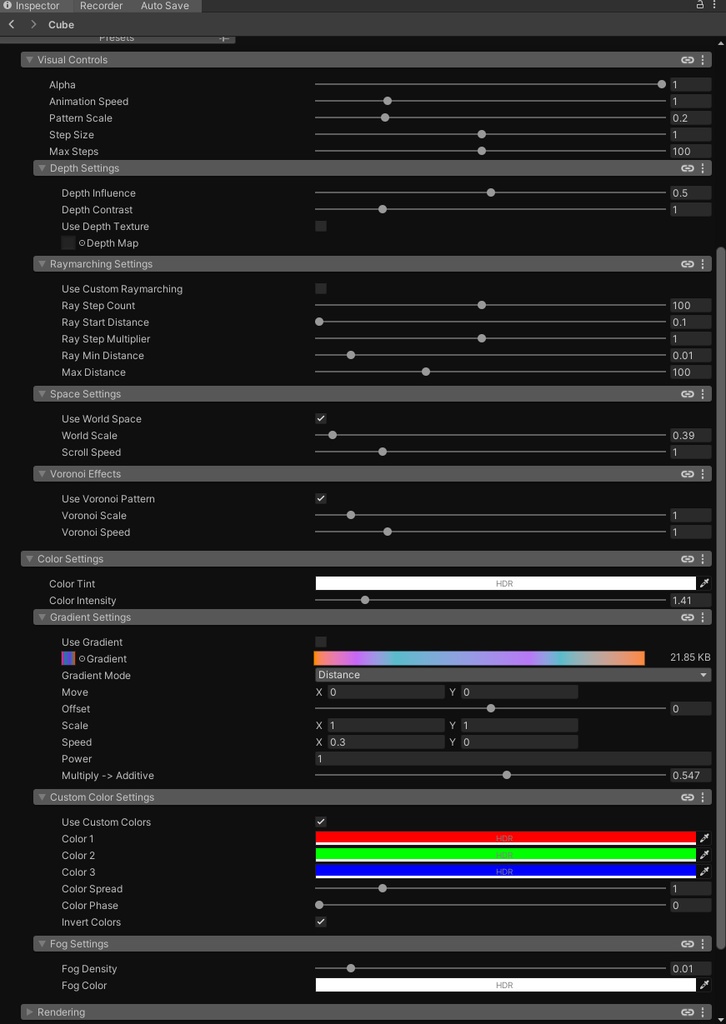Click the link icon on Fog Settings
726x1024 pixels.
tap(687, 944)
